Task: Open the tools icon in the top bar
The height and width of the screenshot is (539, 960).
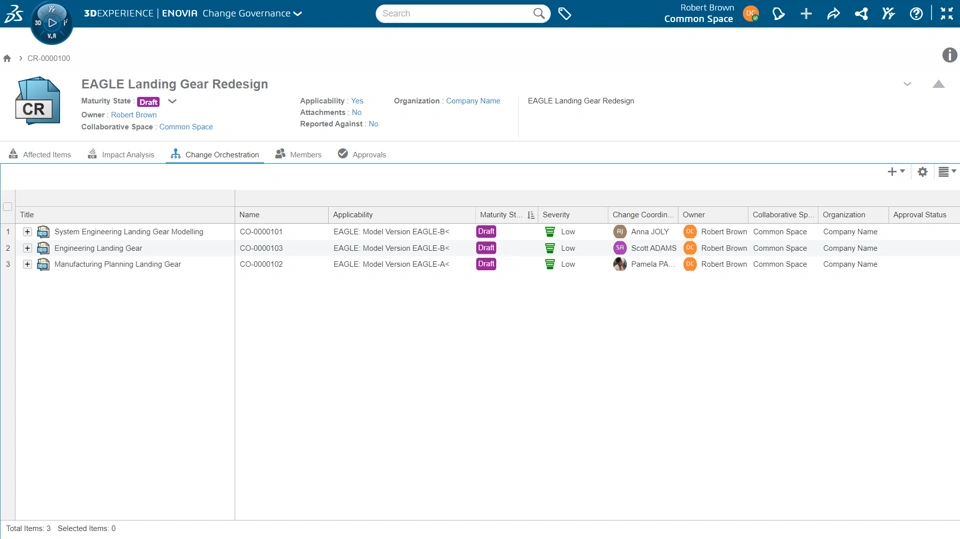Action: [x=888, y=13]
